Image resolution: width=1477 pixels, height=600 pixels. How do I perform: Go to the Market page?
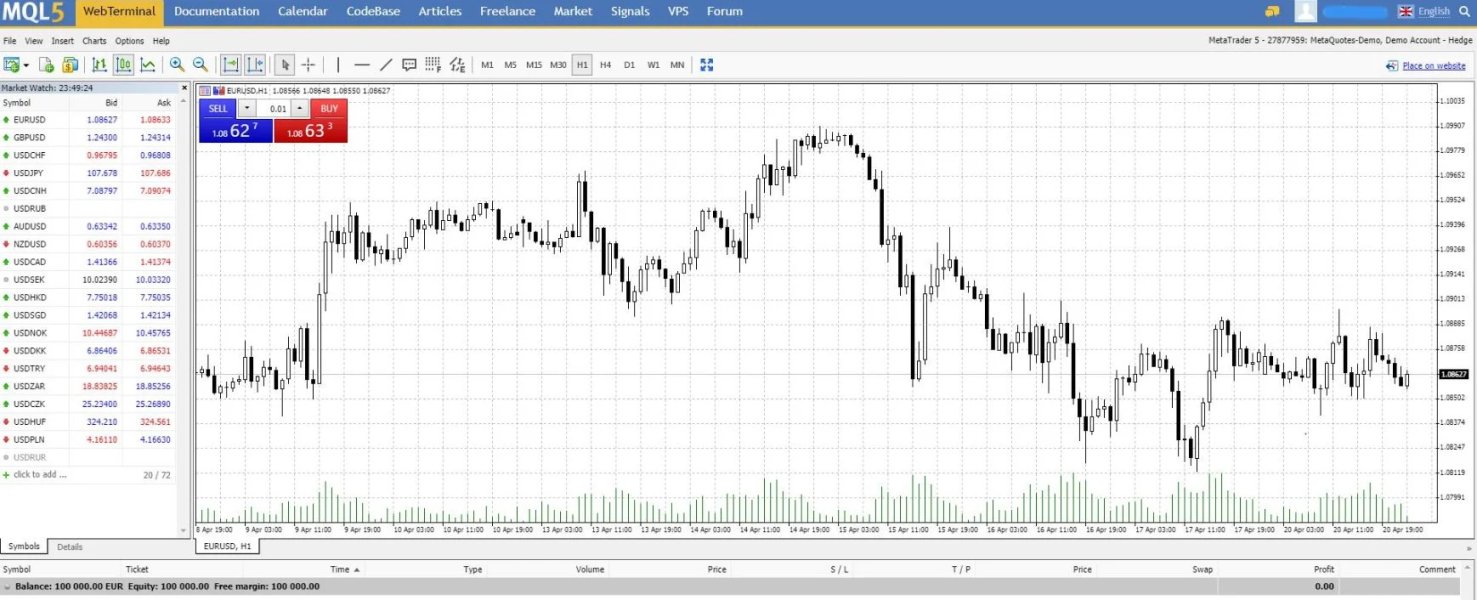[573, 11]
